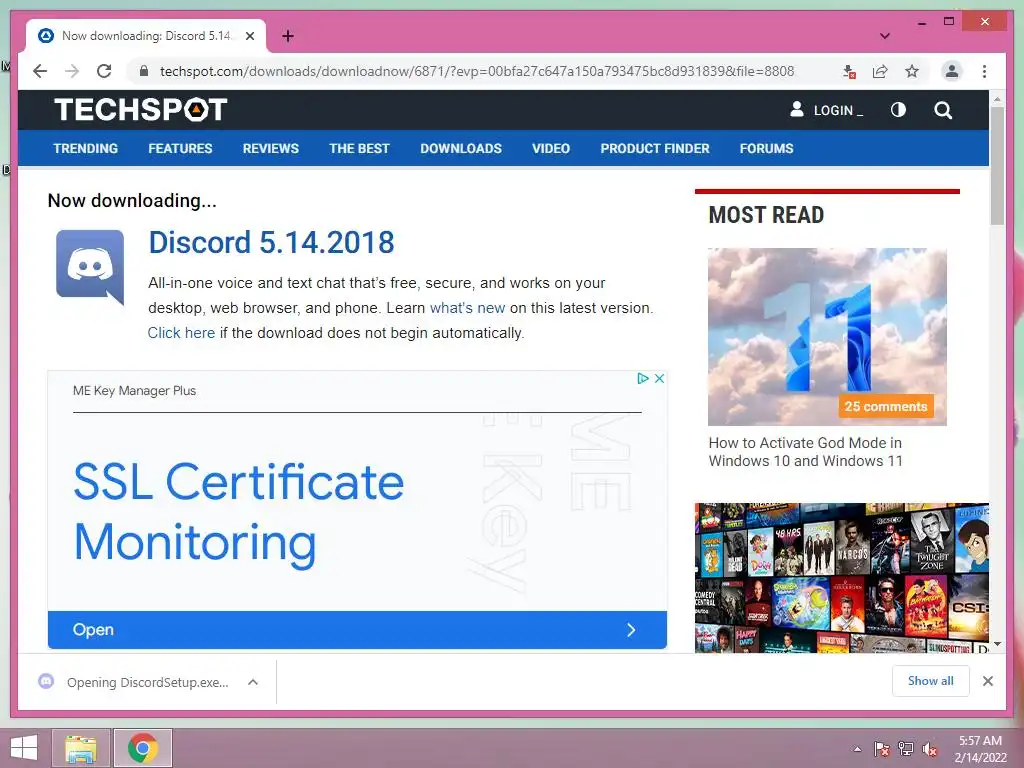The image size is (1024, 768).
Task: View site security lock information
Action: pos(144,71)
